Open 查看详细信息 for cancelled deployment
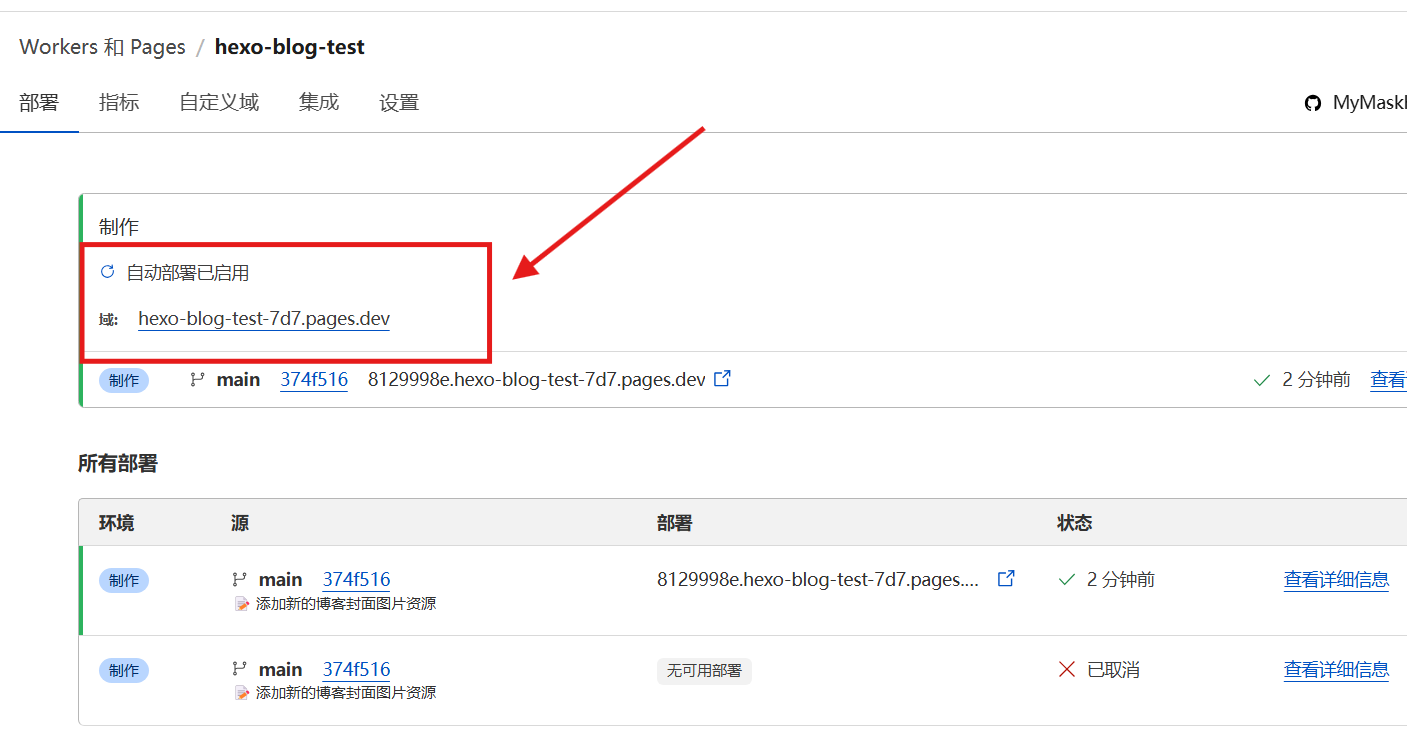Viewport: 1407px width, 730px height. 1336,669
